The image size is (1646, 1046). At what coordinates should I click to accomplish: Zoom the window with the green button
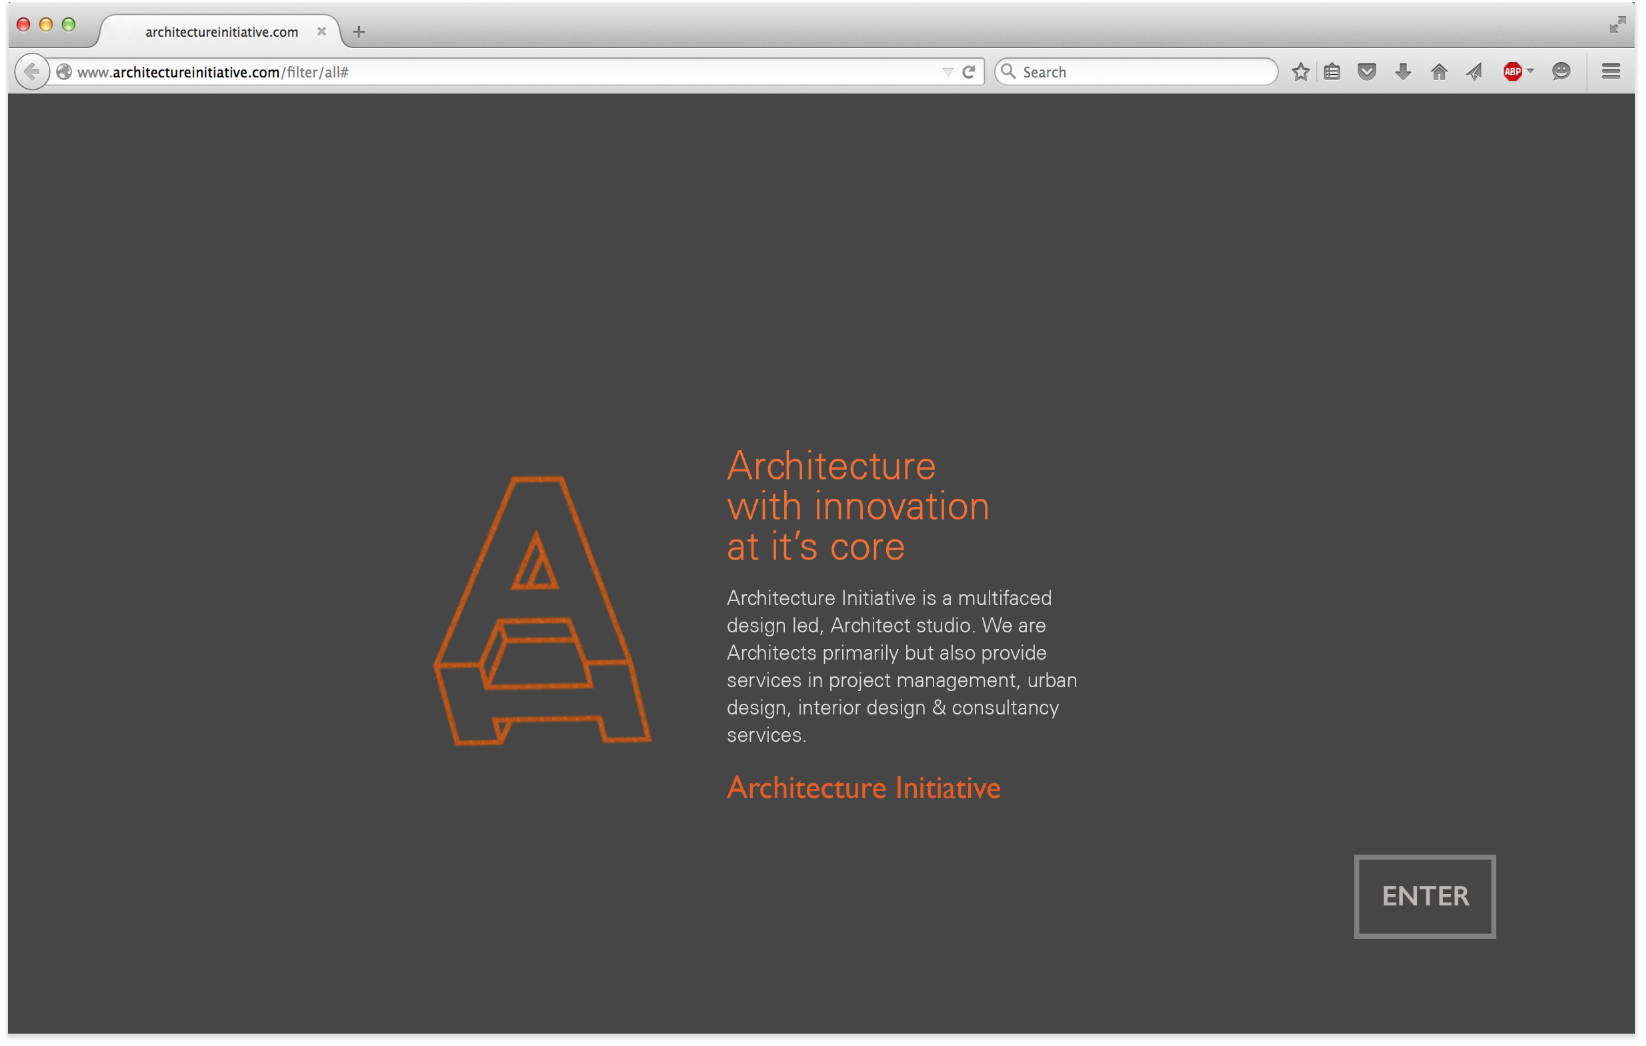tap(69, 25)
